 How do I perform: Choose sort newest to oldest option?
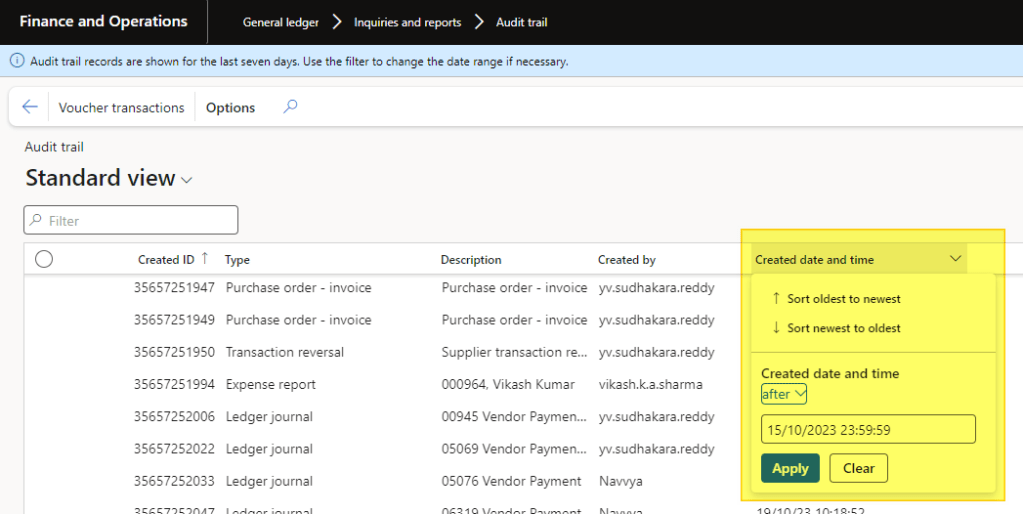[843, 328]
